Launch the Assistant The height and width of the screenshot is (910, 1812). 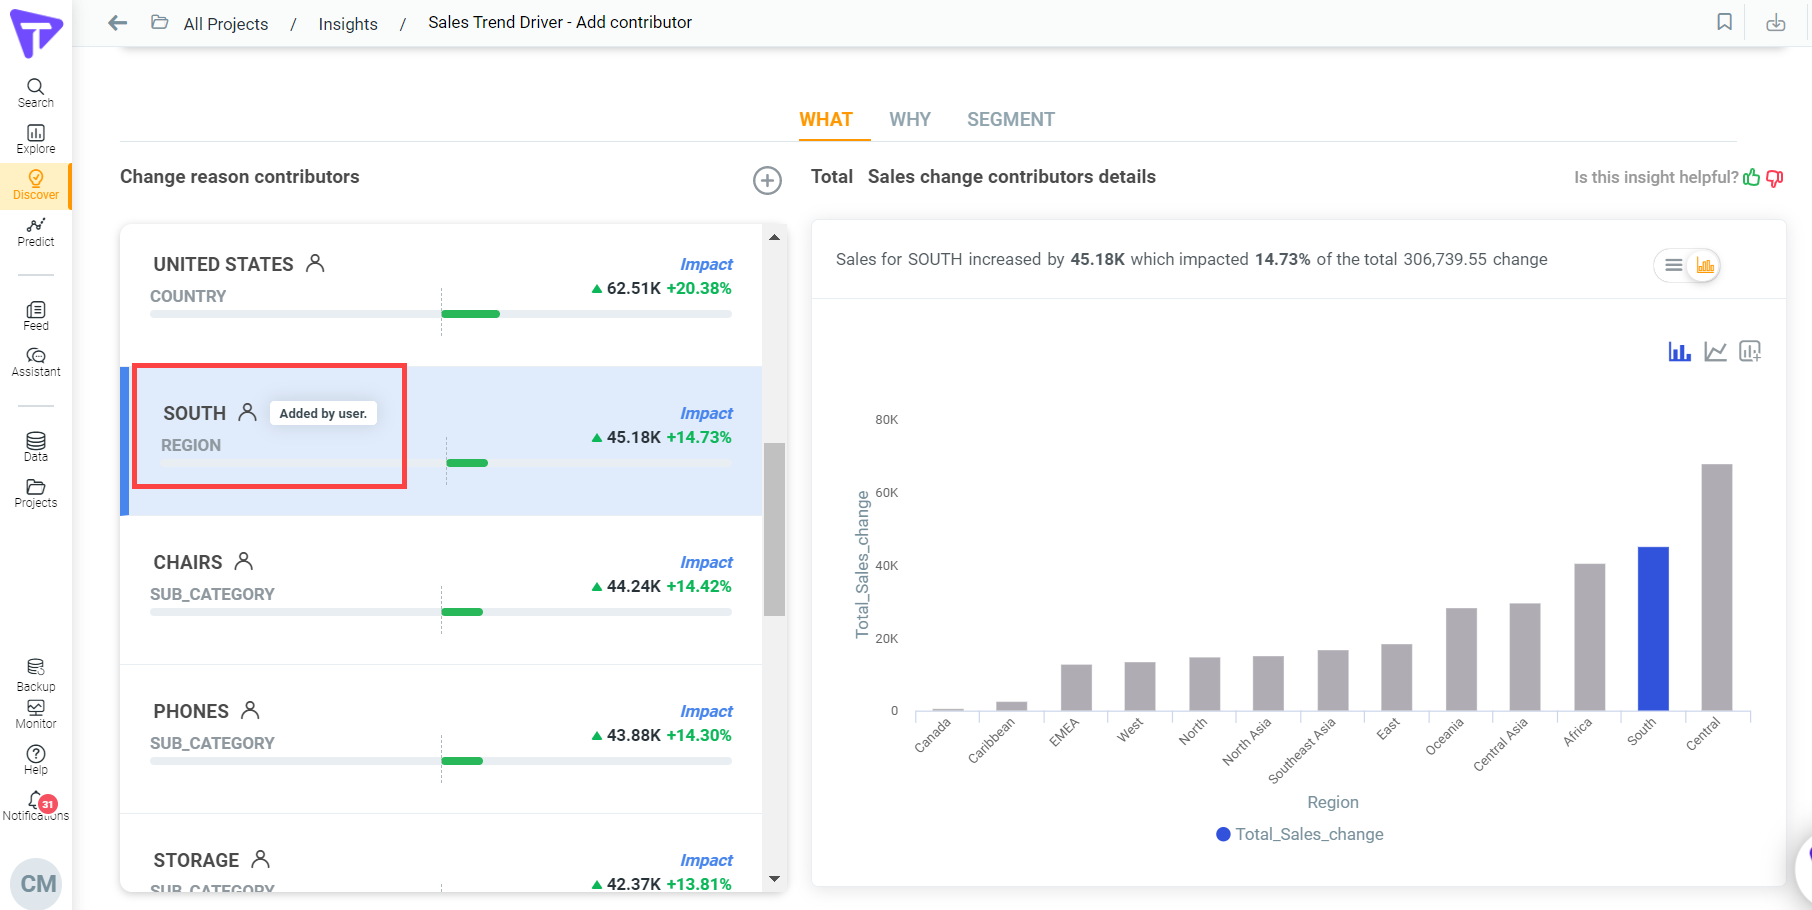[x=35, y=362]
